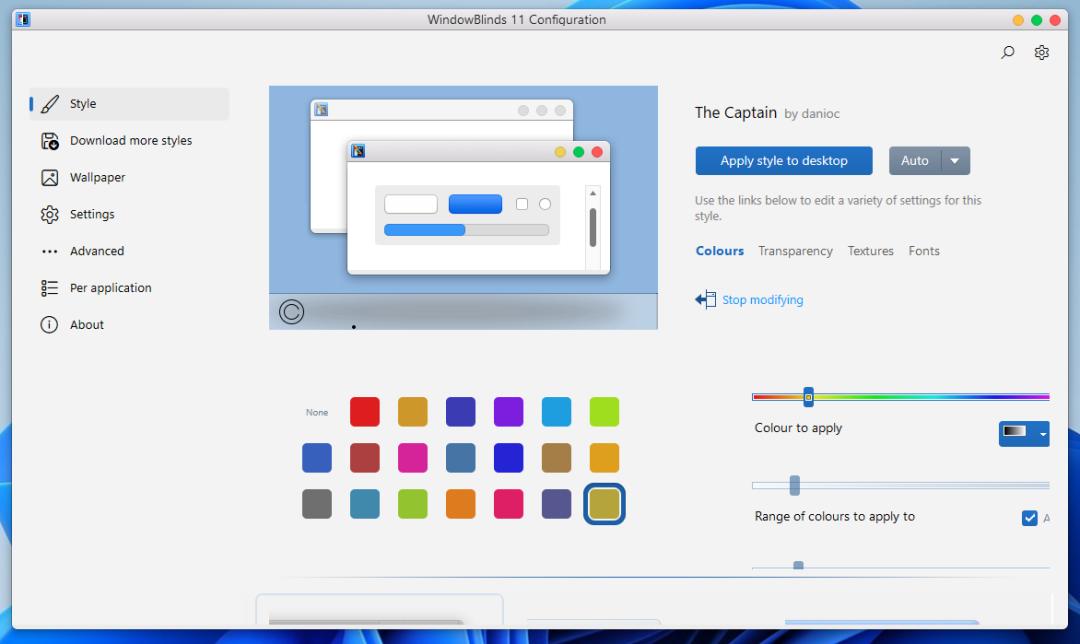
Task: Open the Colour to apply dropdown
Action: point(1024,433)
